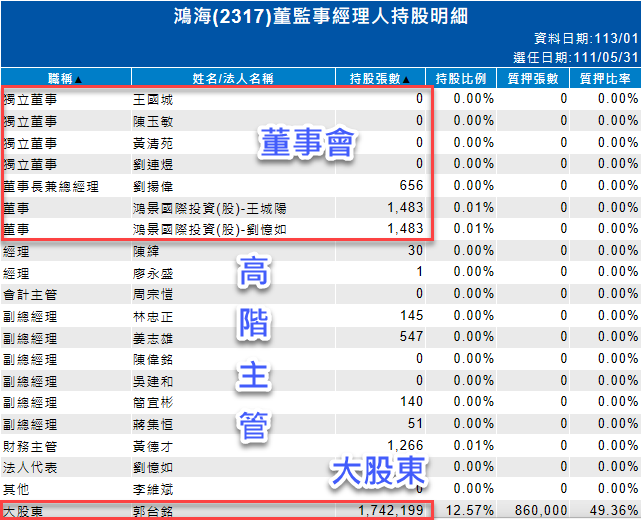
Task: Click the 姓名/法人名稱 column header
Action: 233,78
